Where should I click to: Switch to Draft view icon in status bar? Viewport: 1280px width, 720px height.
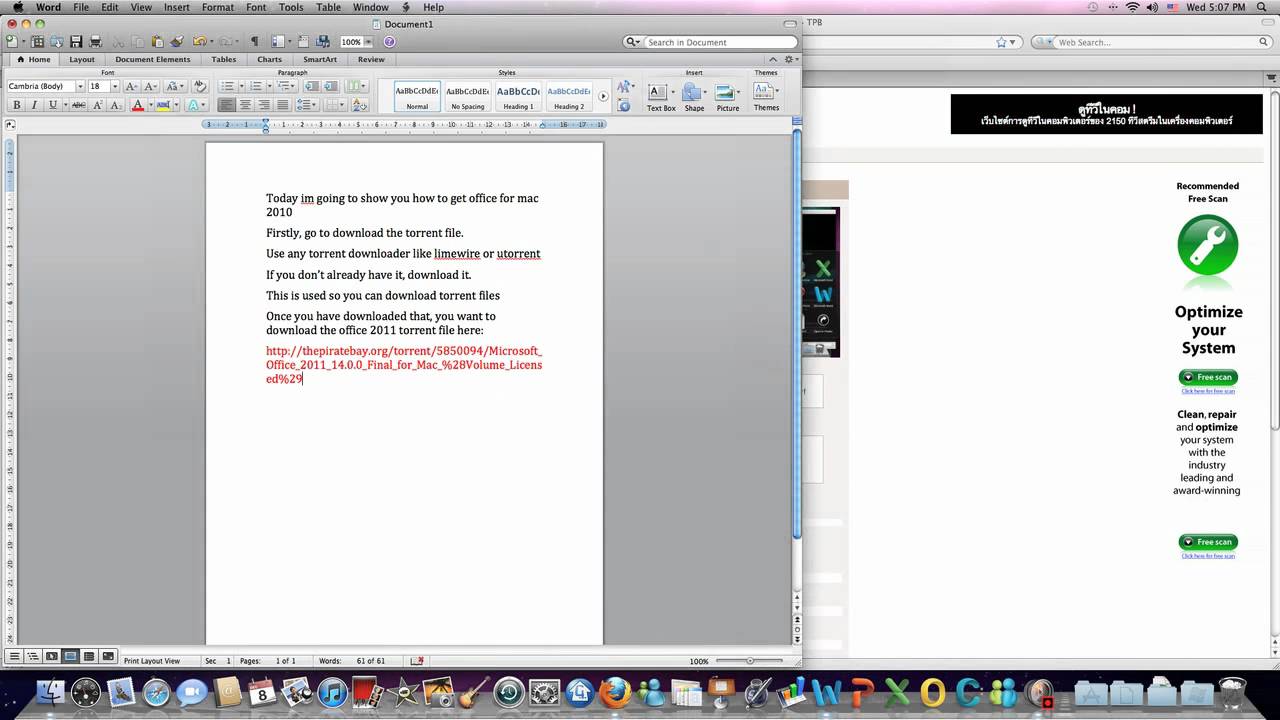(14, 656)
